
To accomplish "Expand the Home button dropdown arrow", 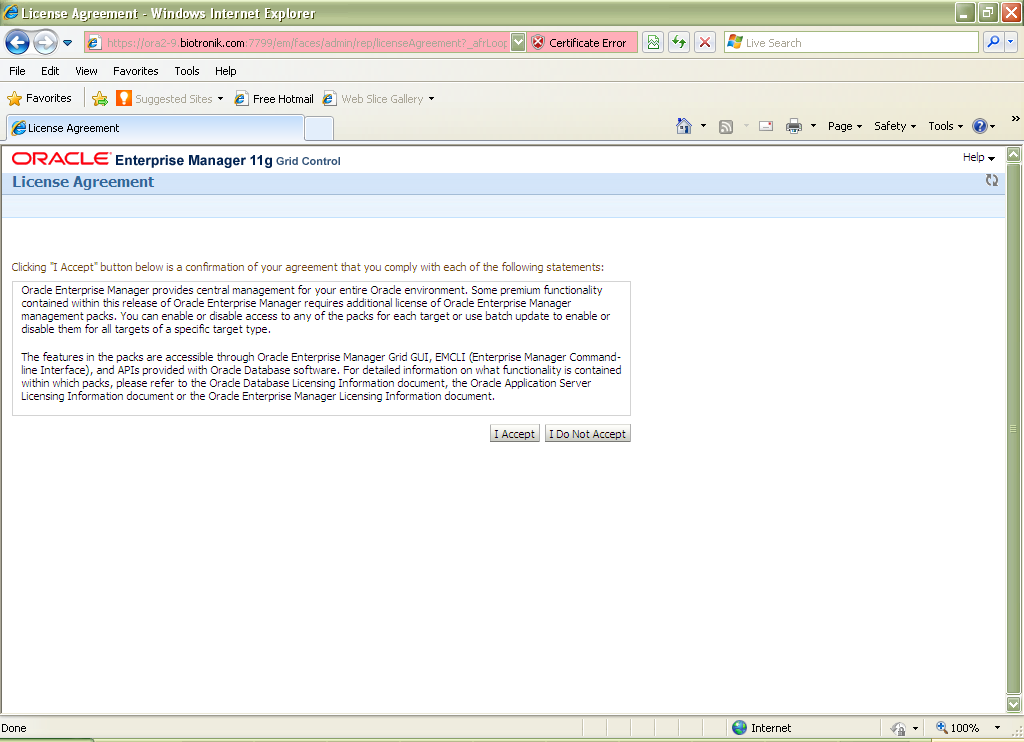I will click(x=703, y=126).
